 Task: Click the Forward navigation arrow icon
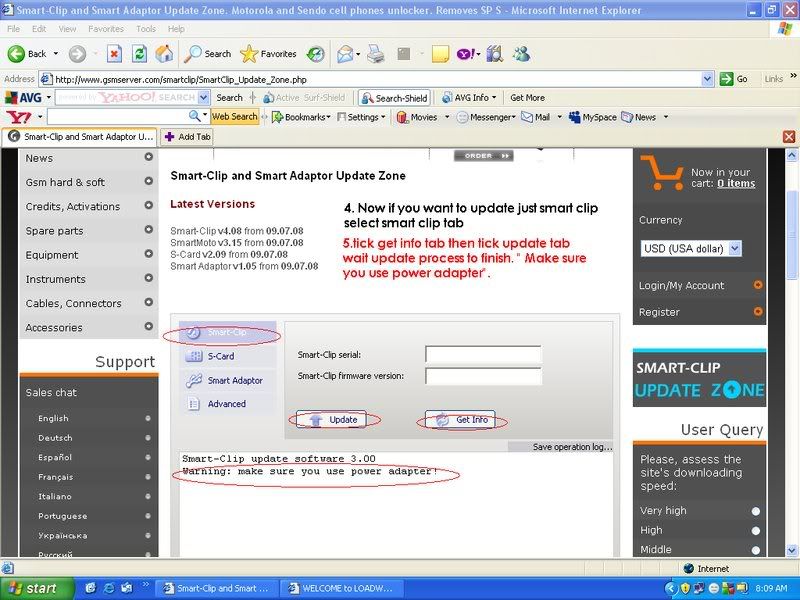click(x=78, y=54)
